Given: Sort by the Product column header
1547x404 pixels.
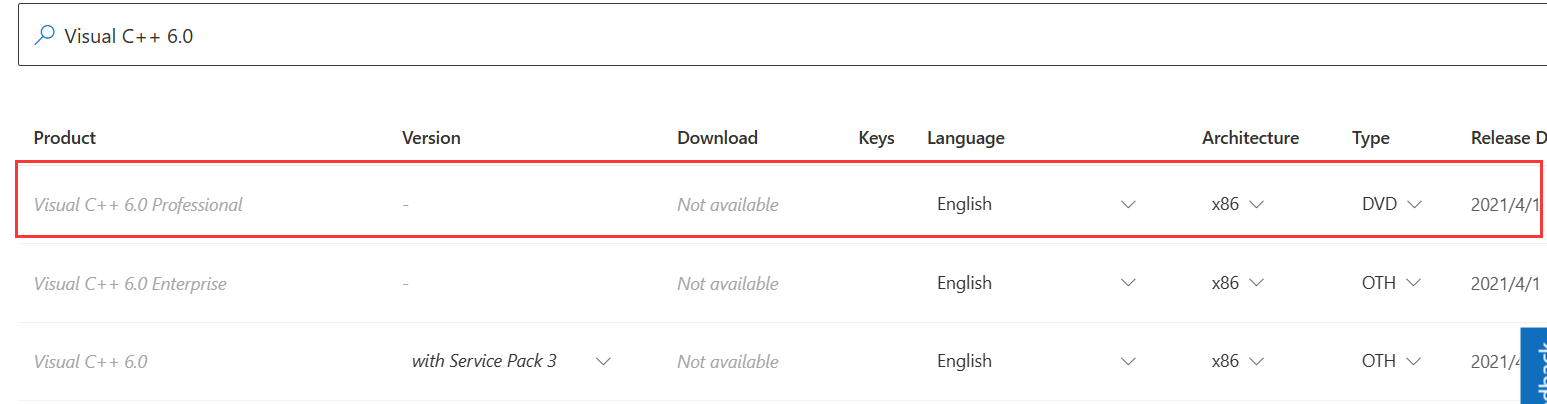Looking at the screenshot, I should 65,138.
